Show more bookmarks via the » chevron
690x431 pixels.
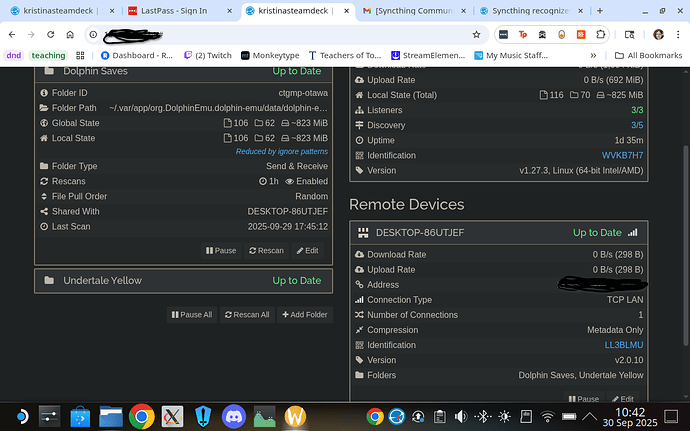click(593, 55)
